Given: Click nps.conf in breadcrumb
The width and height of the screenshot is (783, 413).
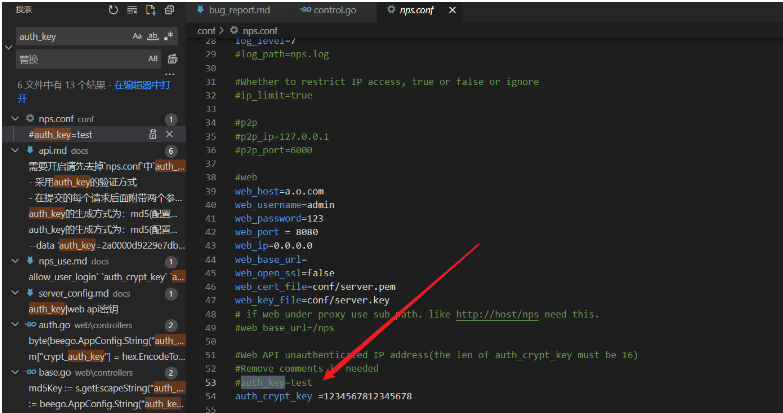Looking at the screenshot, I should (260, 30).
